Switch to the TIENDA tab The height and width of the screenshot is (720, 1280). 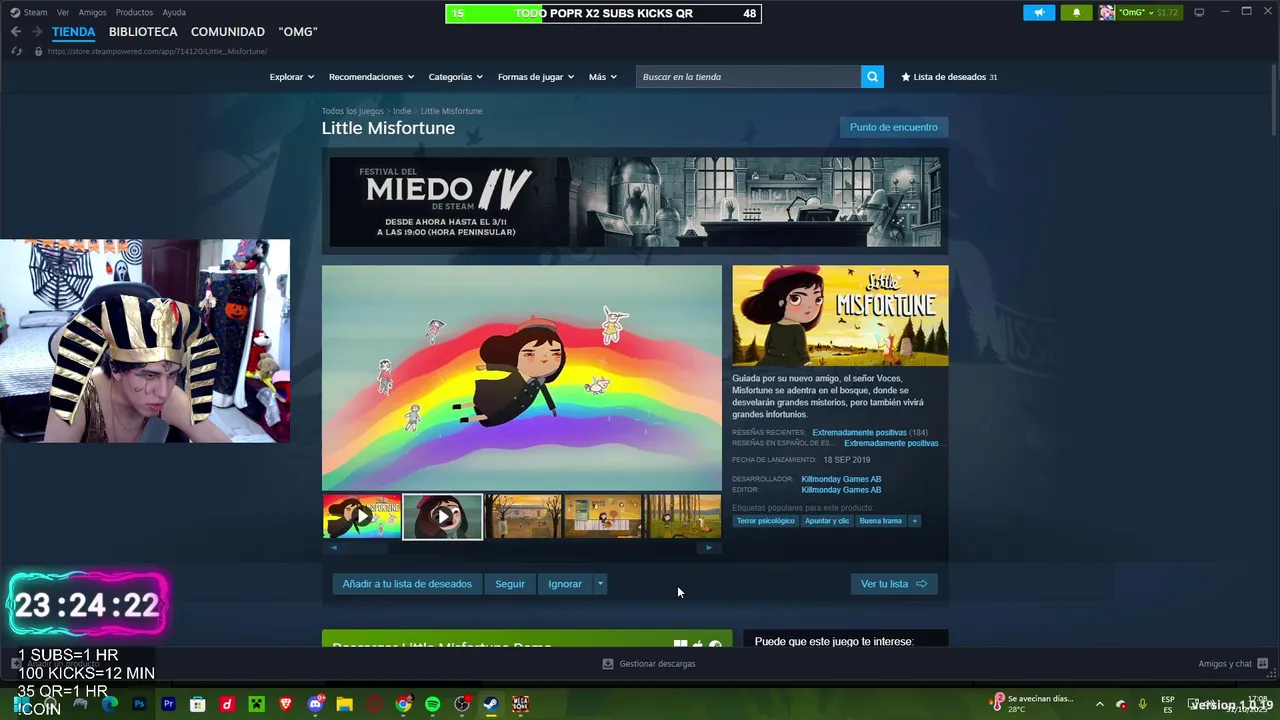[73, 32]
